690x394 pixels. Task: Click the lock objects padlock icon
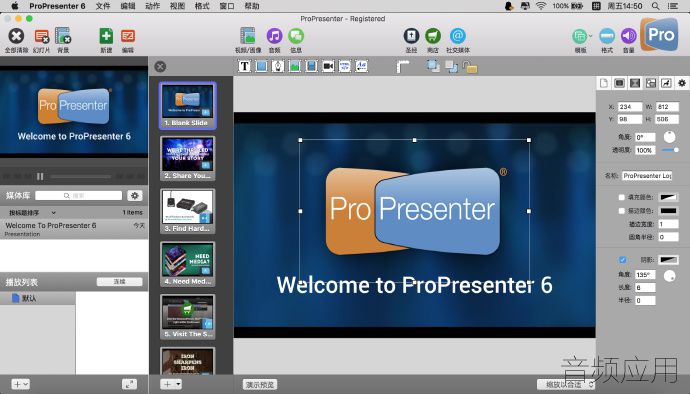click(470, 67)
